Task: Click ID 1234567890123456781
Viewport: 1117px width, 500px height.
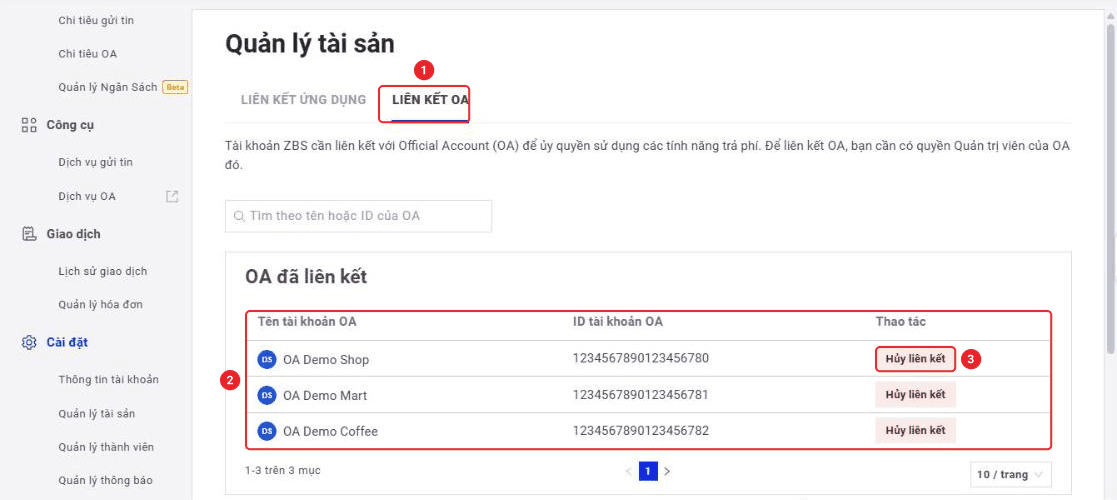Action: 640,394
